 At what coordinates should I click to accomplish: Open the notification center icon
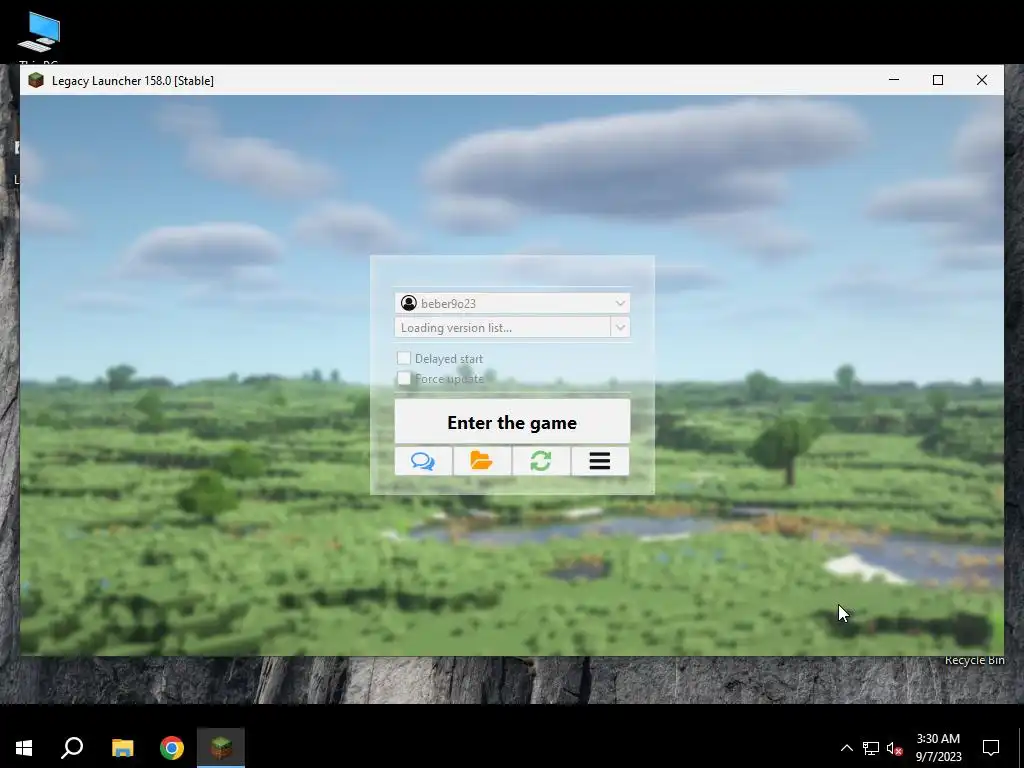tap(991, 748)
